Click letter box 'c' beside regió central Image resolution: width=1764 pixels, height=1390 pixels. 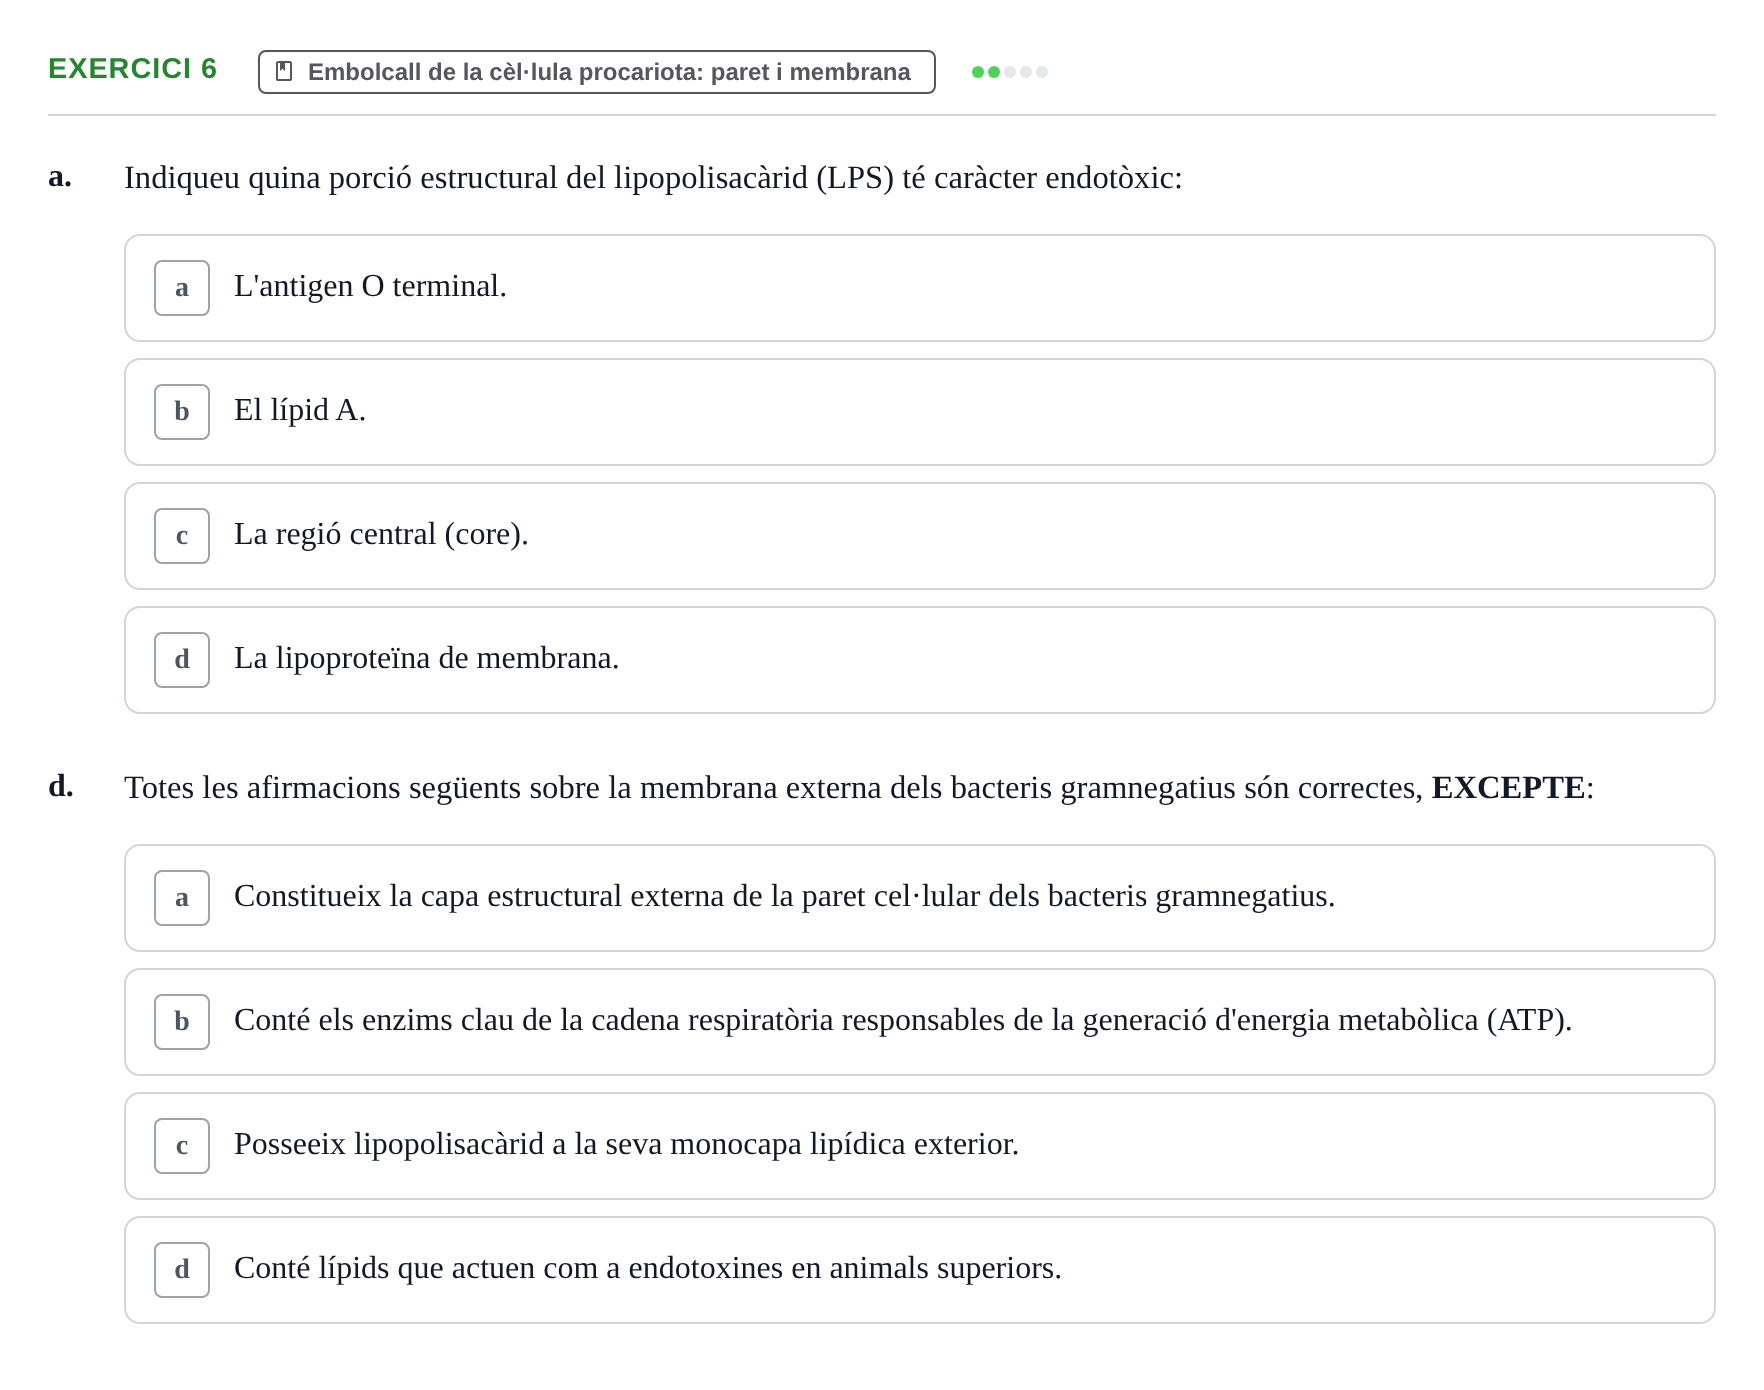tap(182, 536)
